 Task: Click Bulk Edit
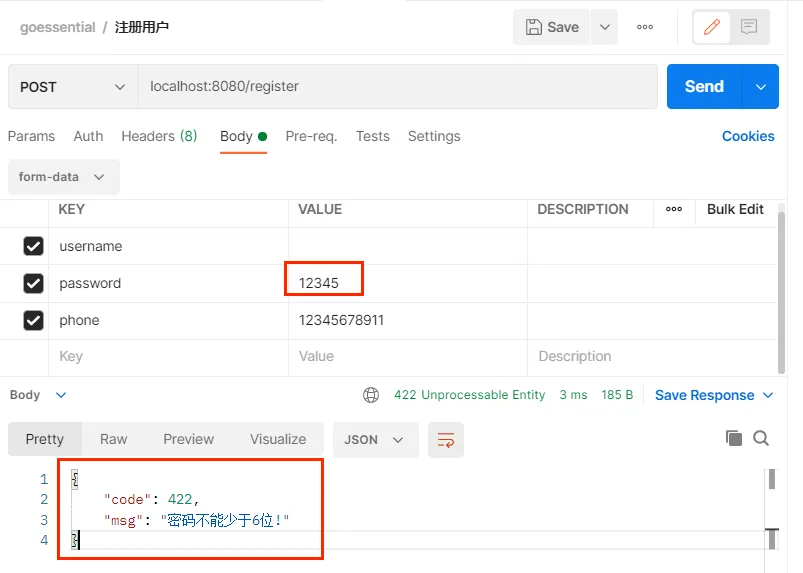(x=735, y=209)
